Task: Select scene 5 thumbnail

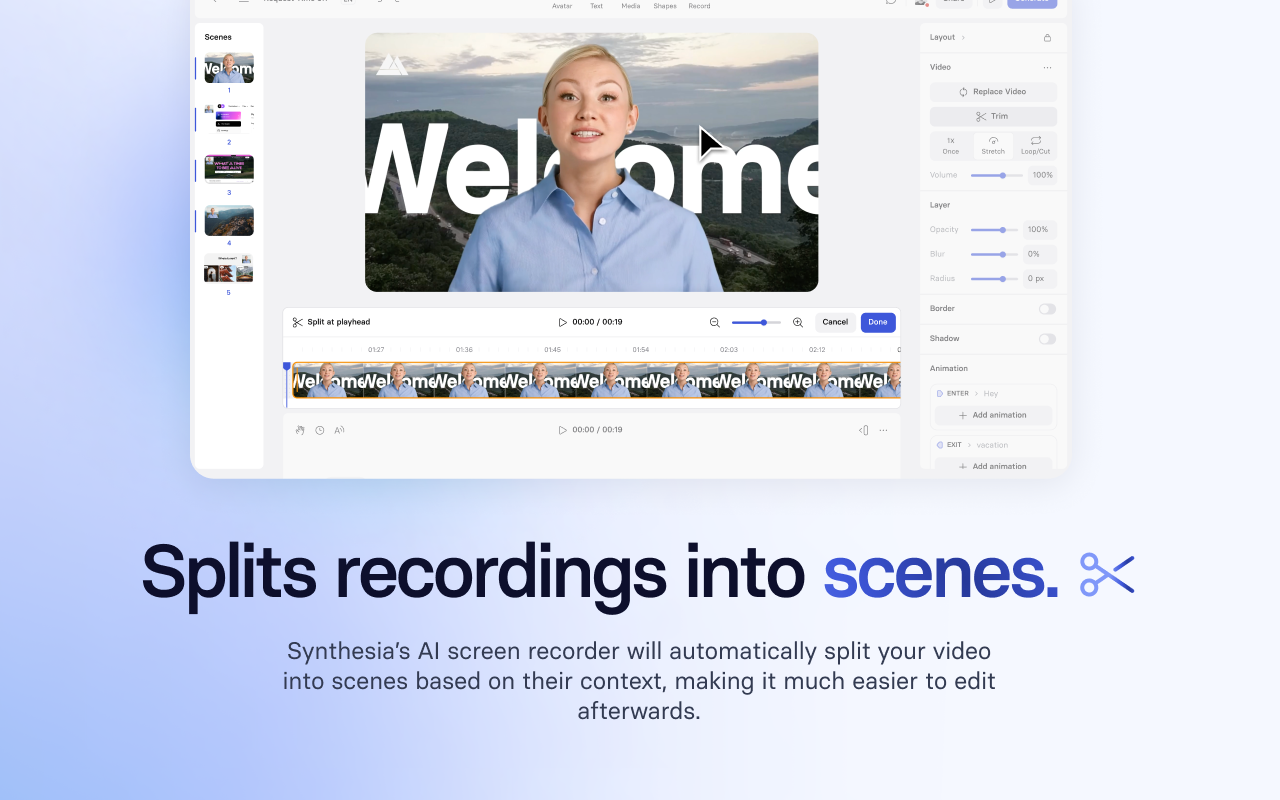Action: 229,269
